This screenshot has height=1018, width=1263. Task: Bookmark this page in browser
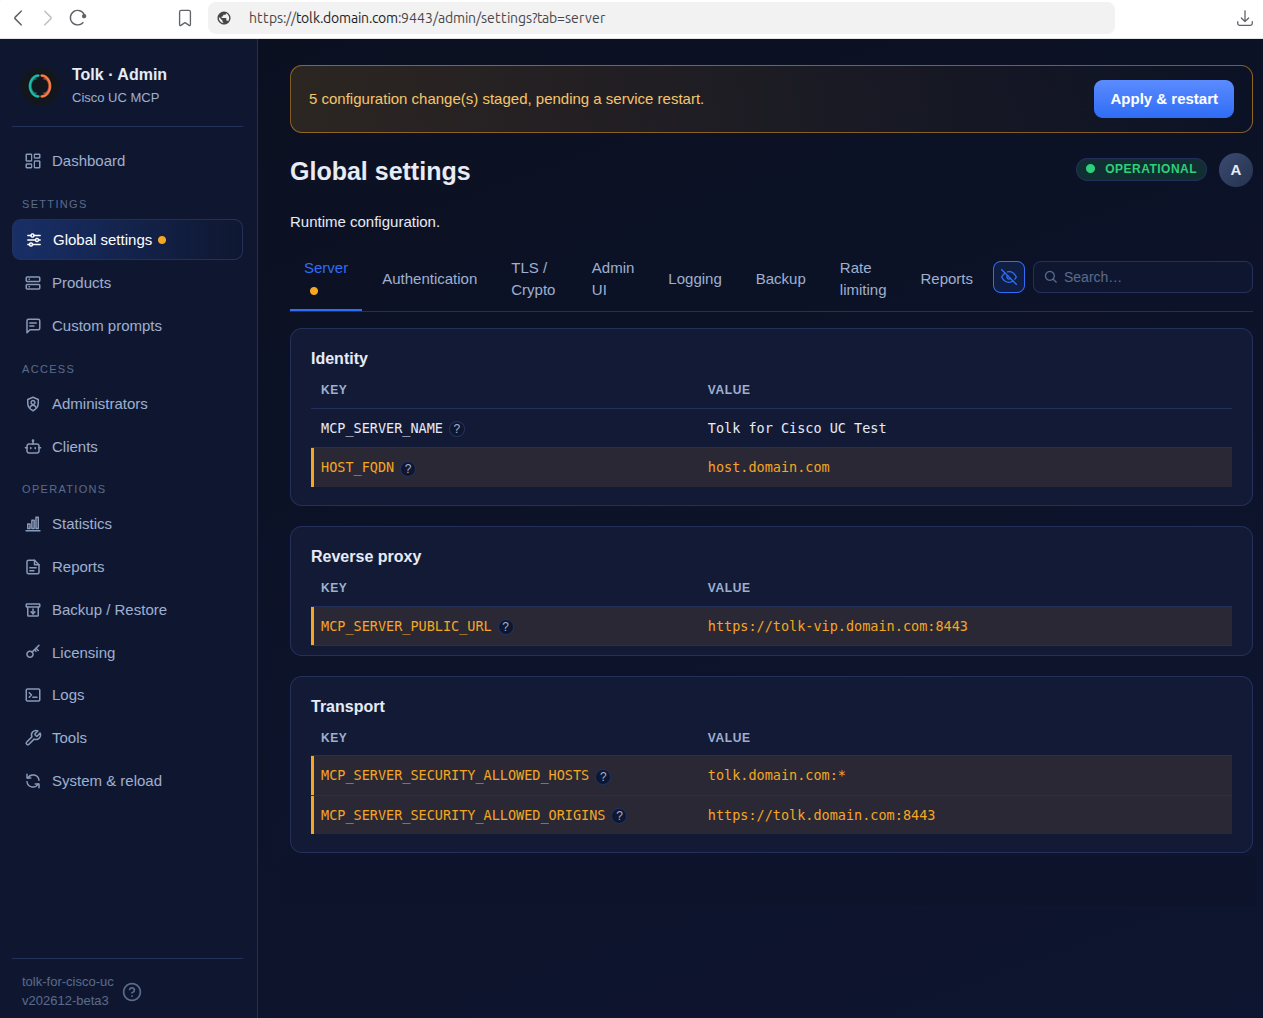click(185, 18)
